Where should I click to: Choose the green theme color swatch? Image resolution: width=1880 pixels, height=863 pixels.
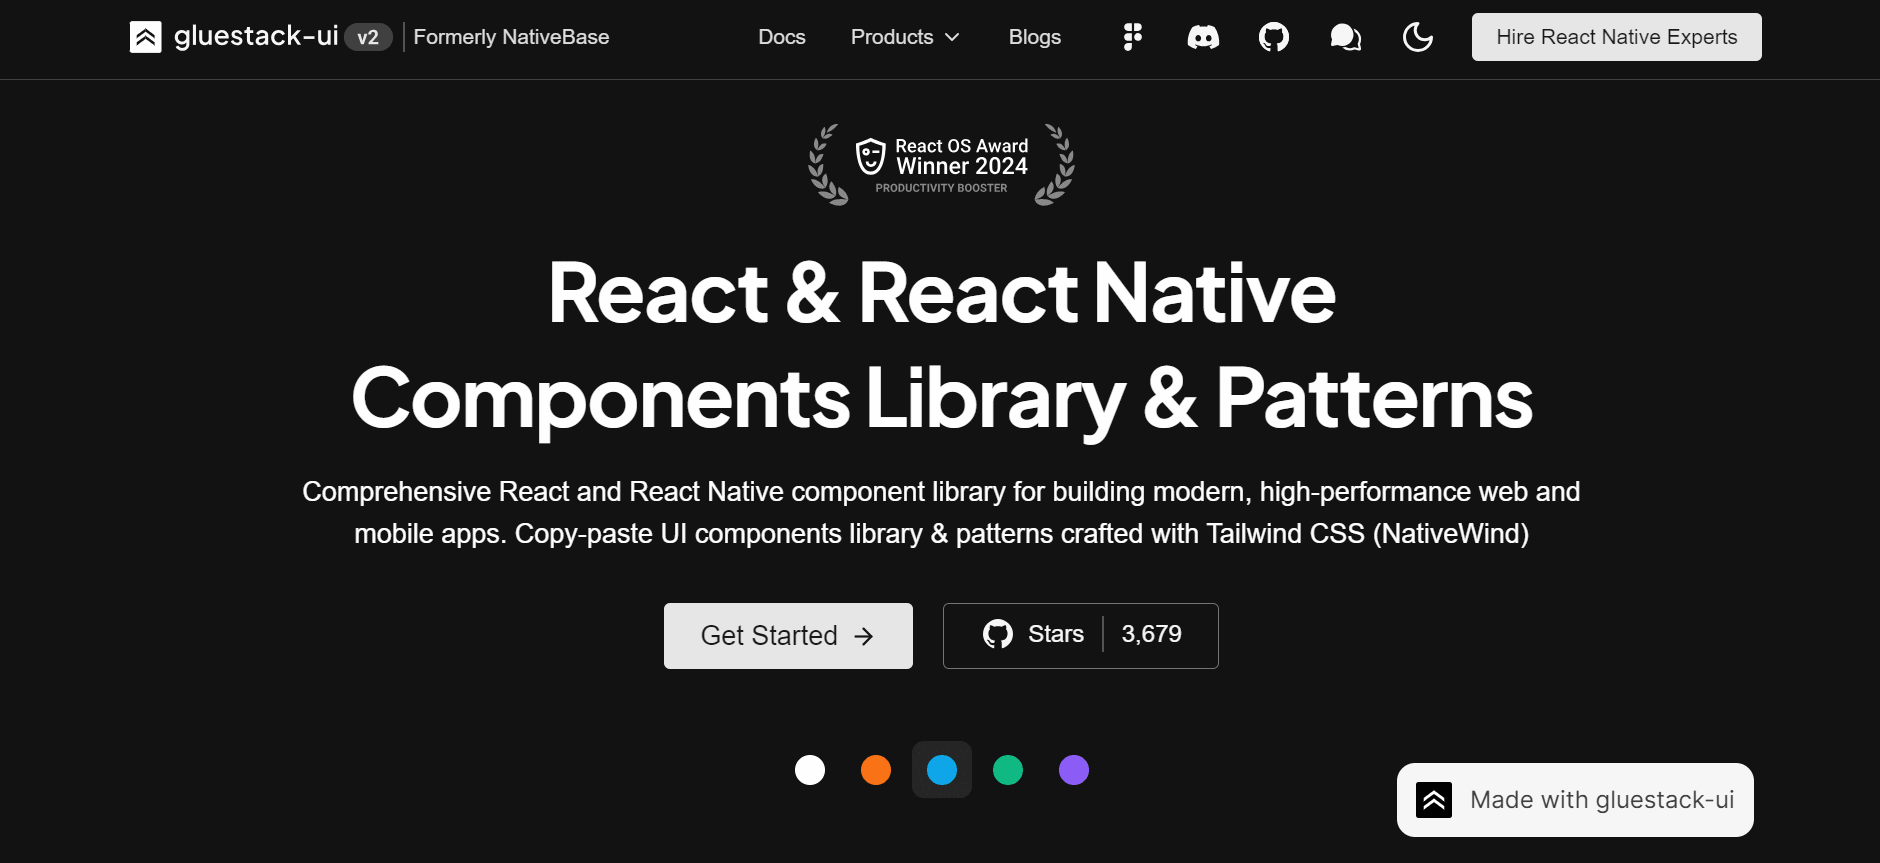(x=1008, y=770)
